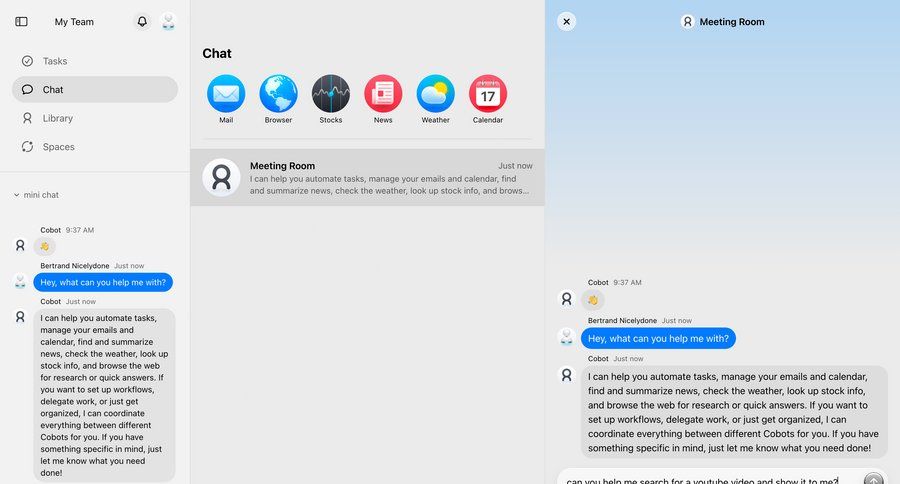Open the Weather app icon

click(x=436, y=94)
